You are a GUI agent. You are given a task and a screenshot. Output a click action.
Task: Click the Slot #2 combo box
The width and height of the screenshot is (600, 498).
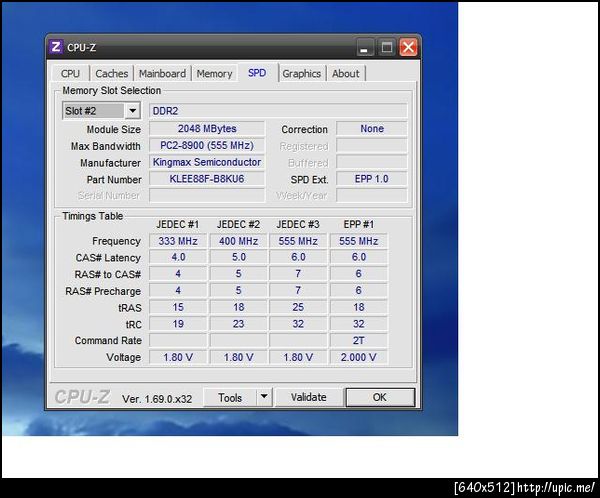pos(101,111)
